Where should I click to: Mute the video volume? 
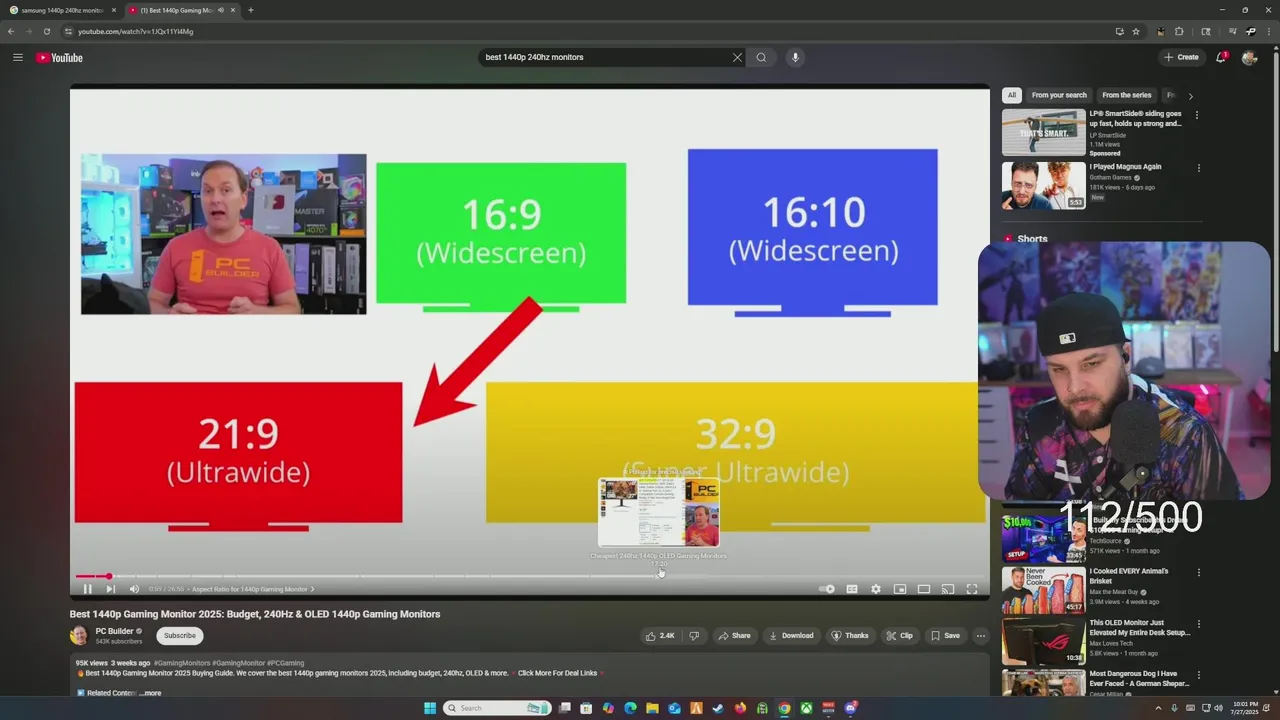point(134,589)
